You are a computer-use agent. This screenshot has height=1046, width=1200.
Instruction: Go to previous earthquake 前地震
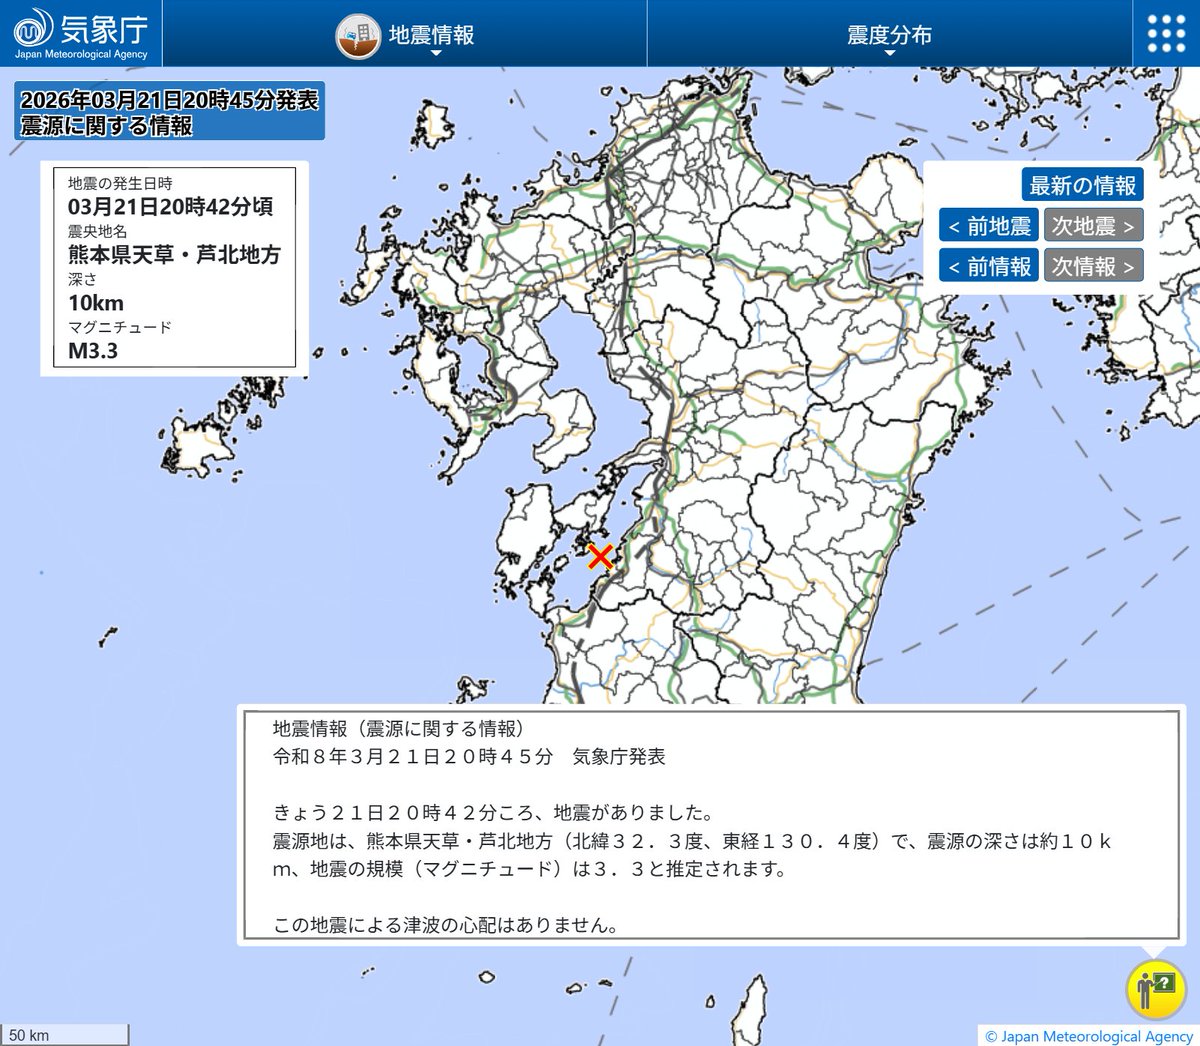[x=989, y=225]
